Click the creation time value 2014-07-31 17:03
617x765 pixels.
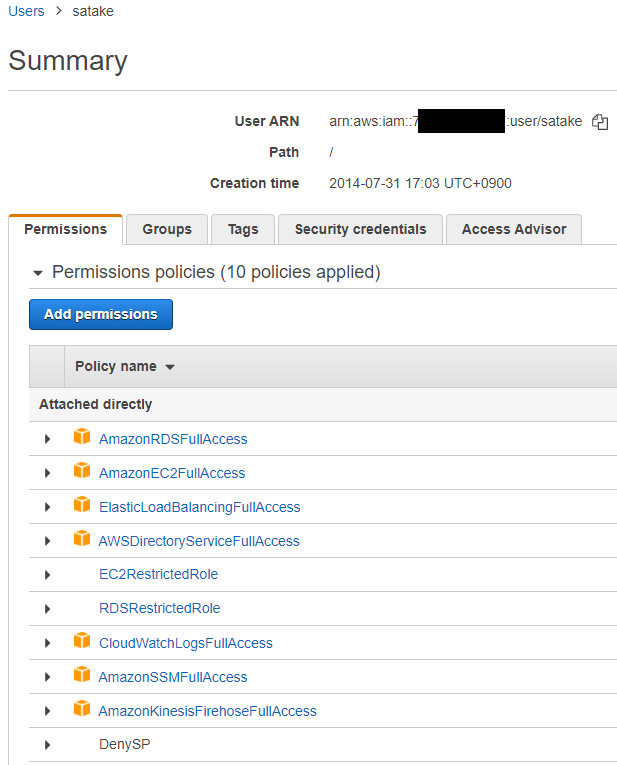pos(420,183)
